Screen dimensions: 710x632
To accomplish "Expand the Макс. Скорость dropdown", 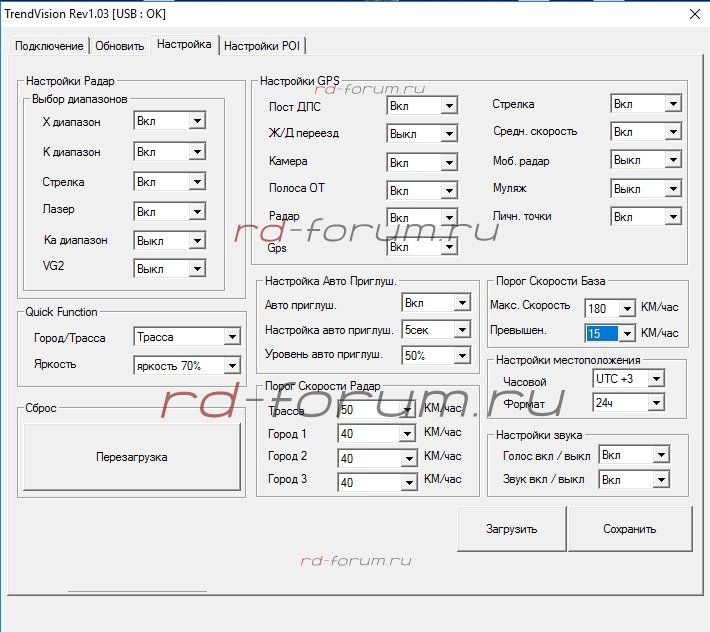I will pyautogui.click(x=626, y=307).
